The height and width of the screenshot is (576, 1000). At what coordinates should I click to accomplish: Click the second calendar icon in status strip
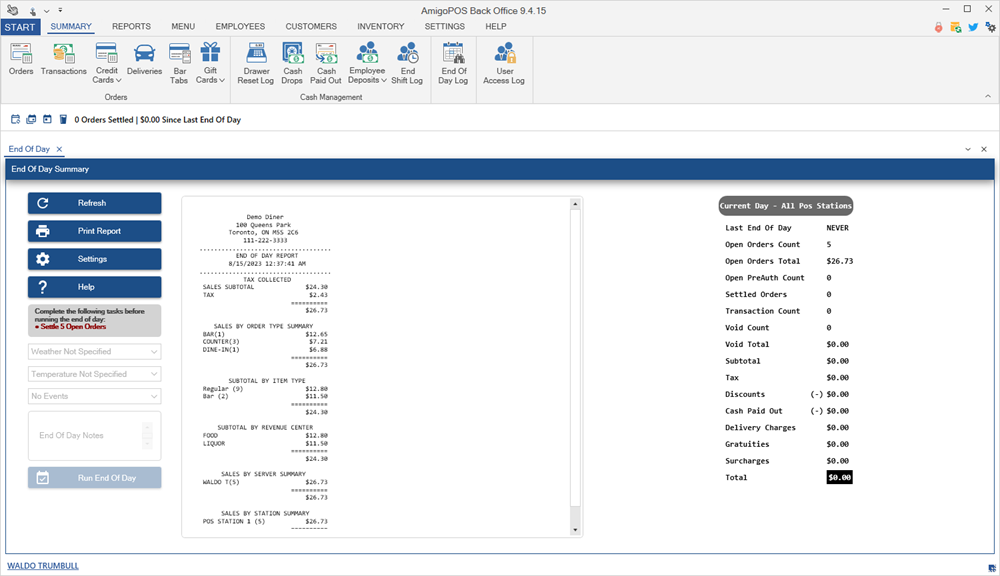pyautogui.click(x=31, y=119)
